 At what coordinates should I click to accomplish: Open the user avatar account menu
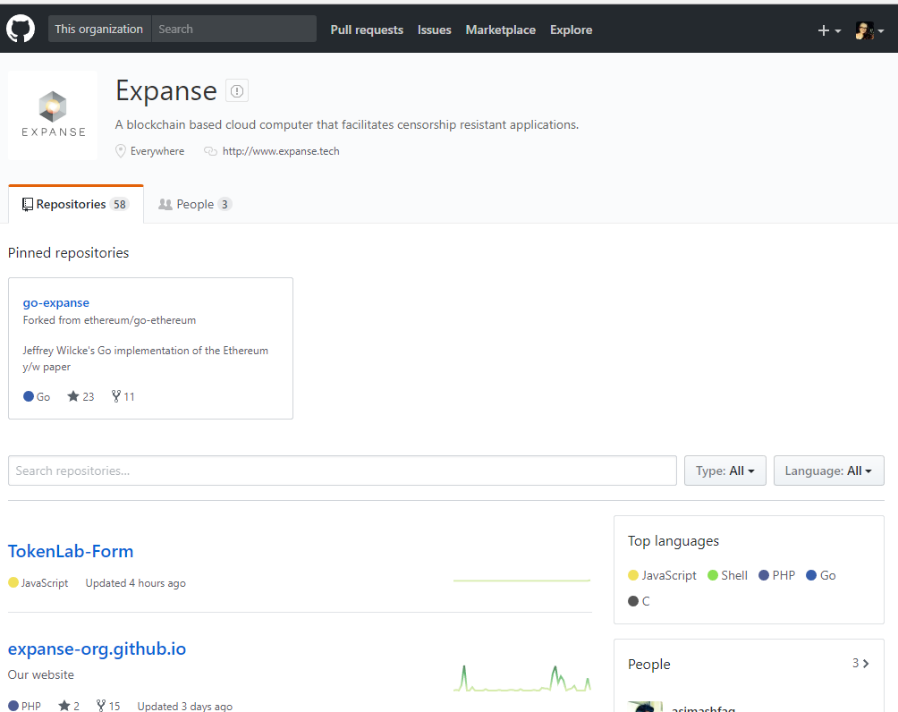869,30
